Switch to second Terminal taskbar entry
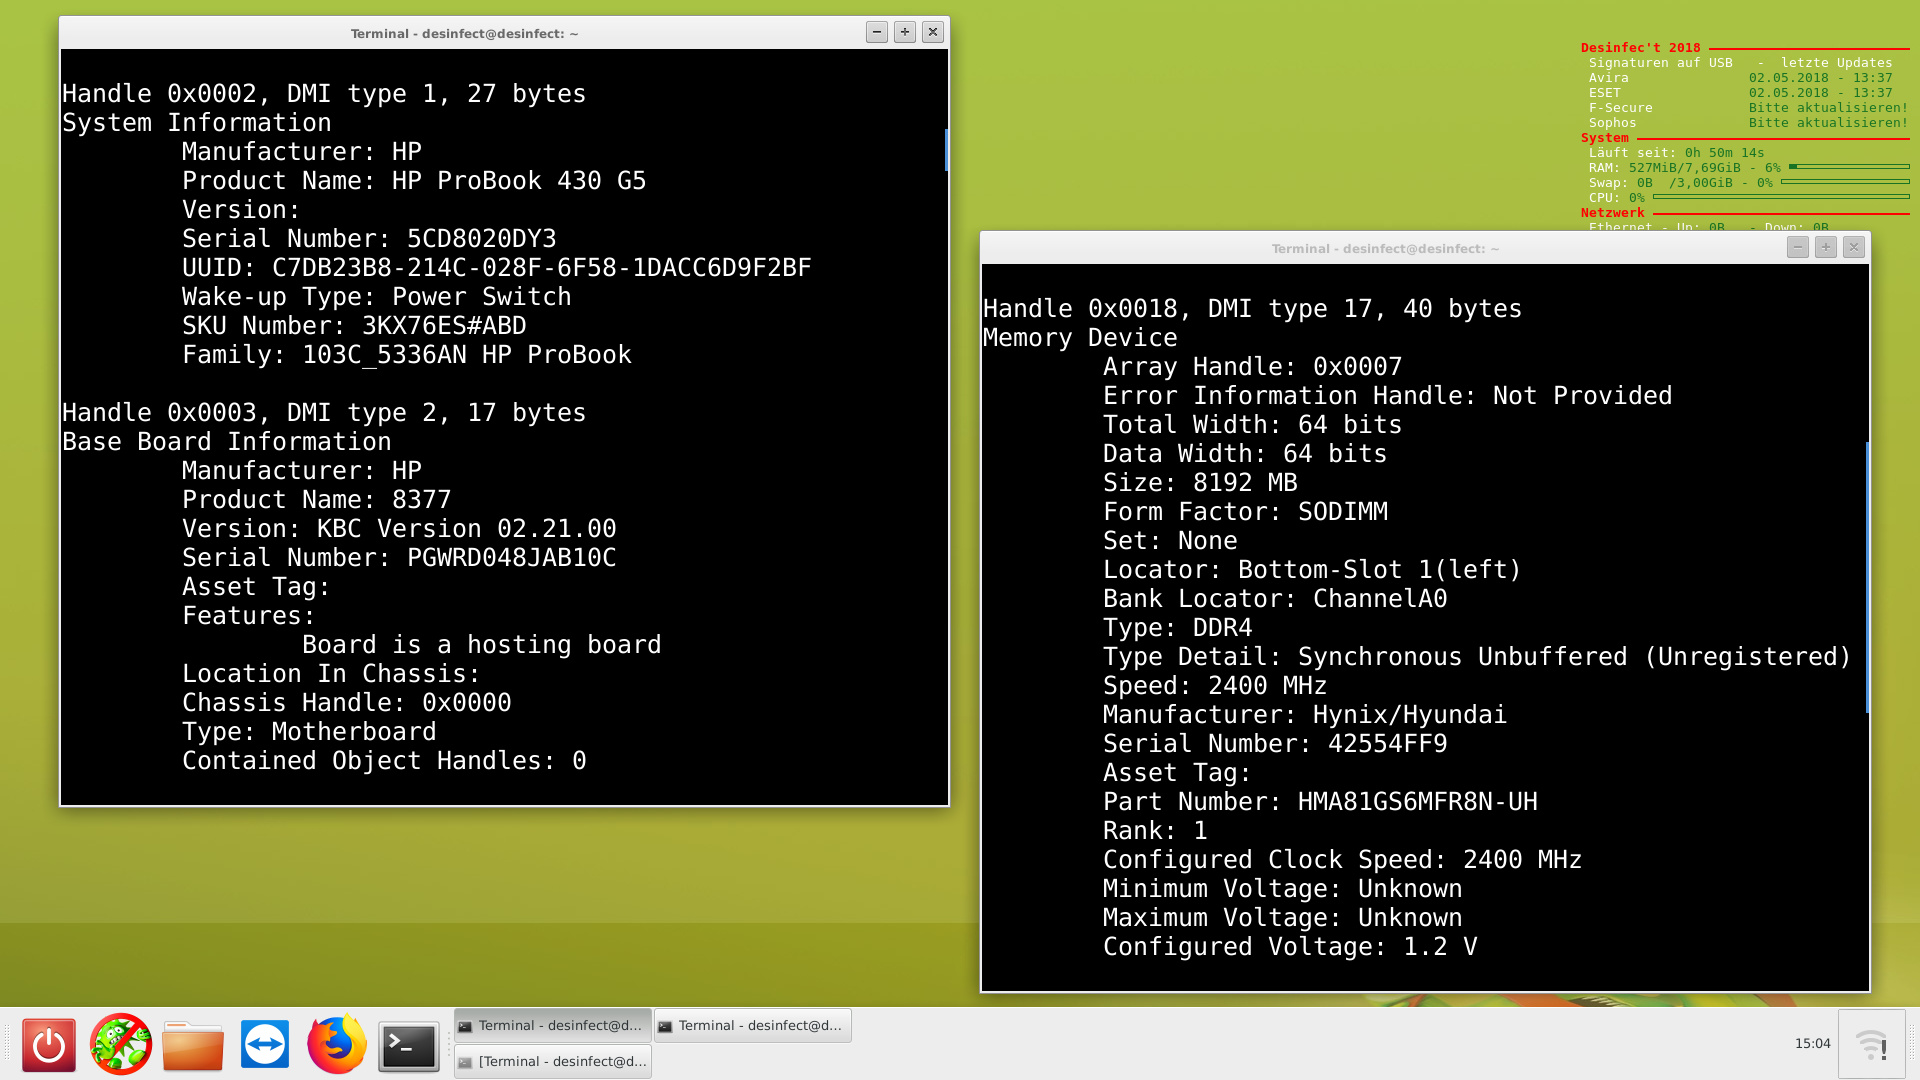Screen dimensions: 1920x1080 [752, 1025]
